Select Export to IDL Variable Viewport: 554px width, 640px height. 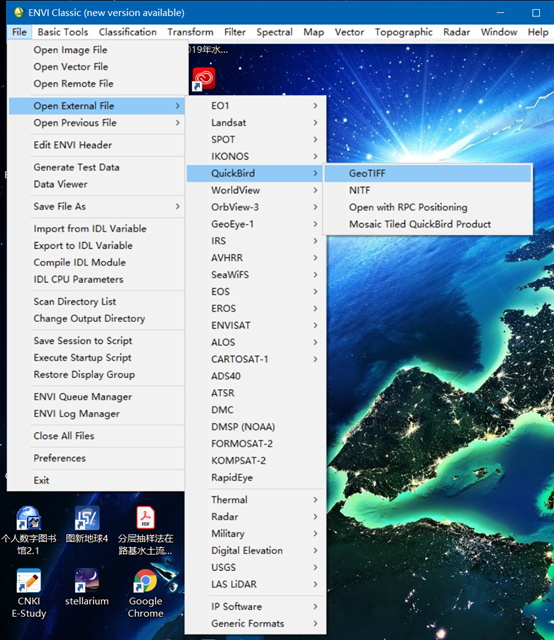97,246
